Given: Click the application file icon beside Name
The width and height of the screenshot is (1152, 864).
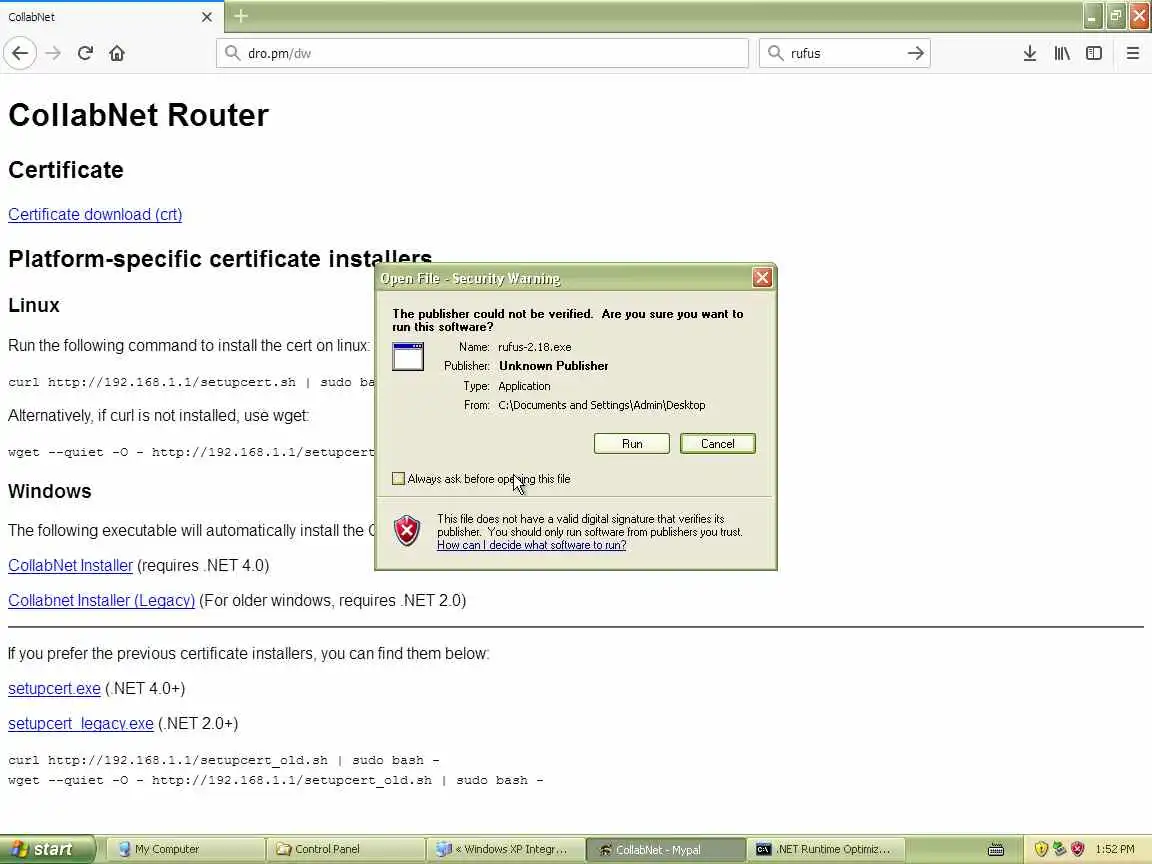Looking at the screenshot, I should 408,357.
